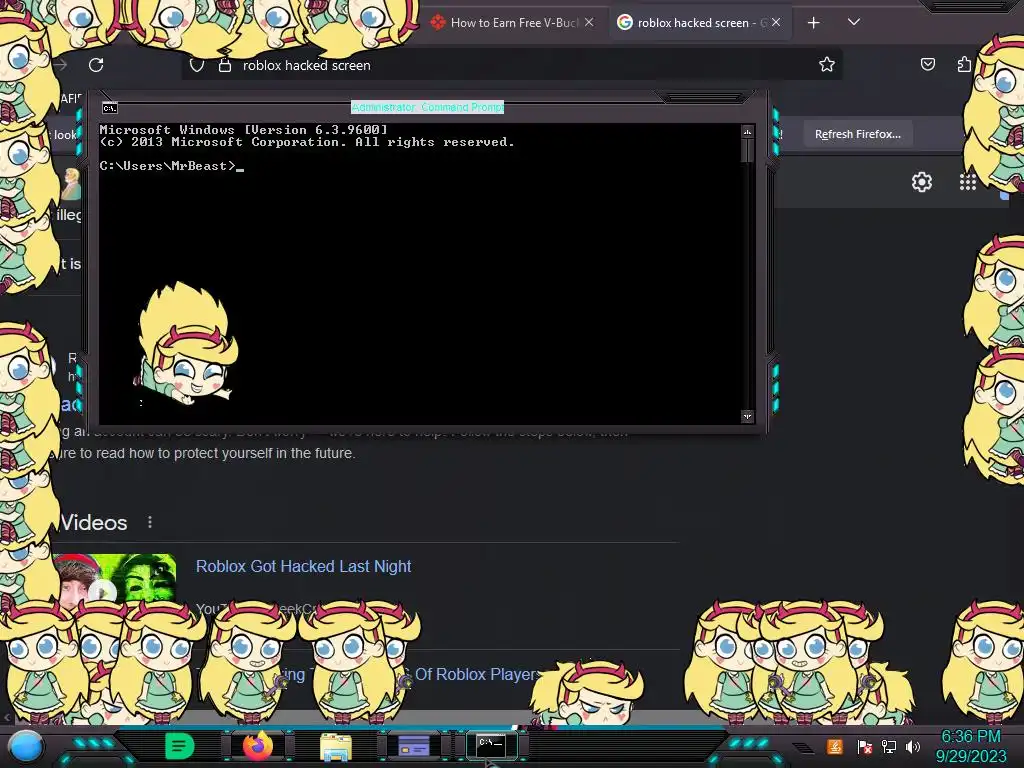Expand the list-all-tabs chevron
The height and width of the screenshot is (768, 1024).
[x=854, y=22]
